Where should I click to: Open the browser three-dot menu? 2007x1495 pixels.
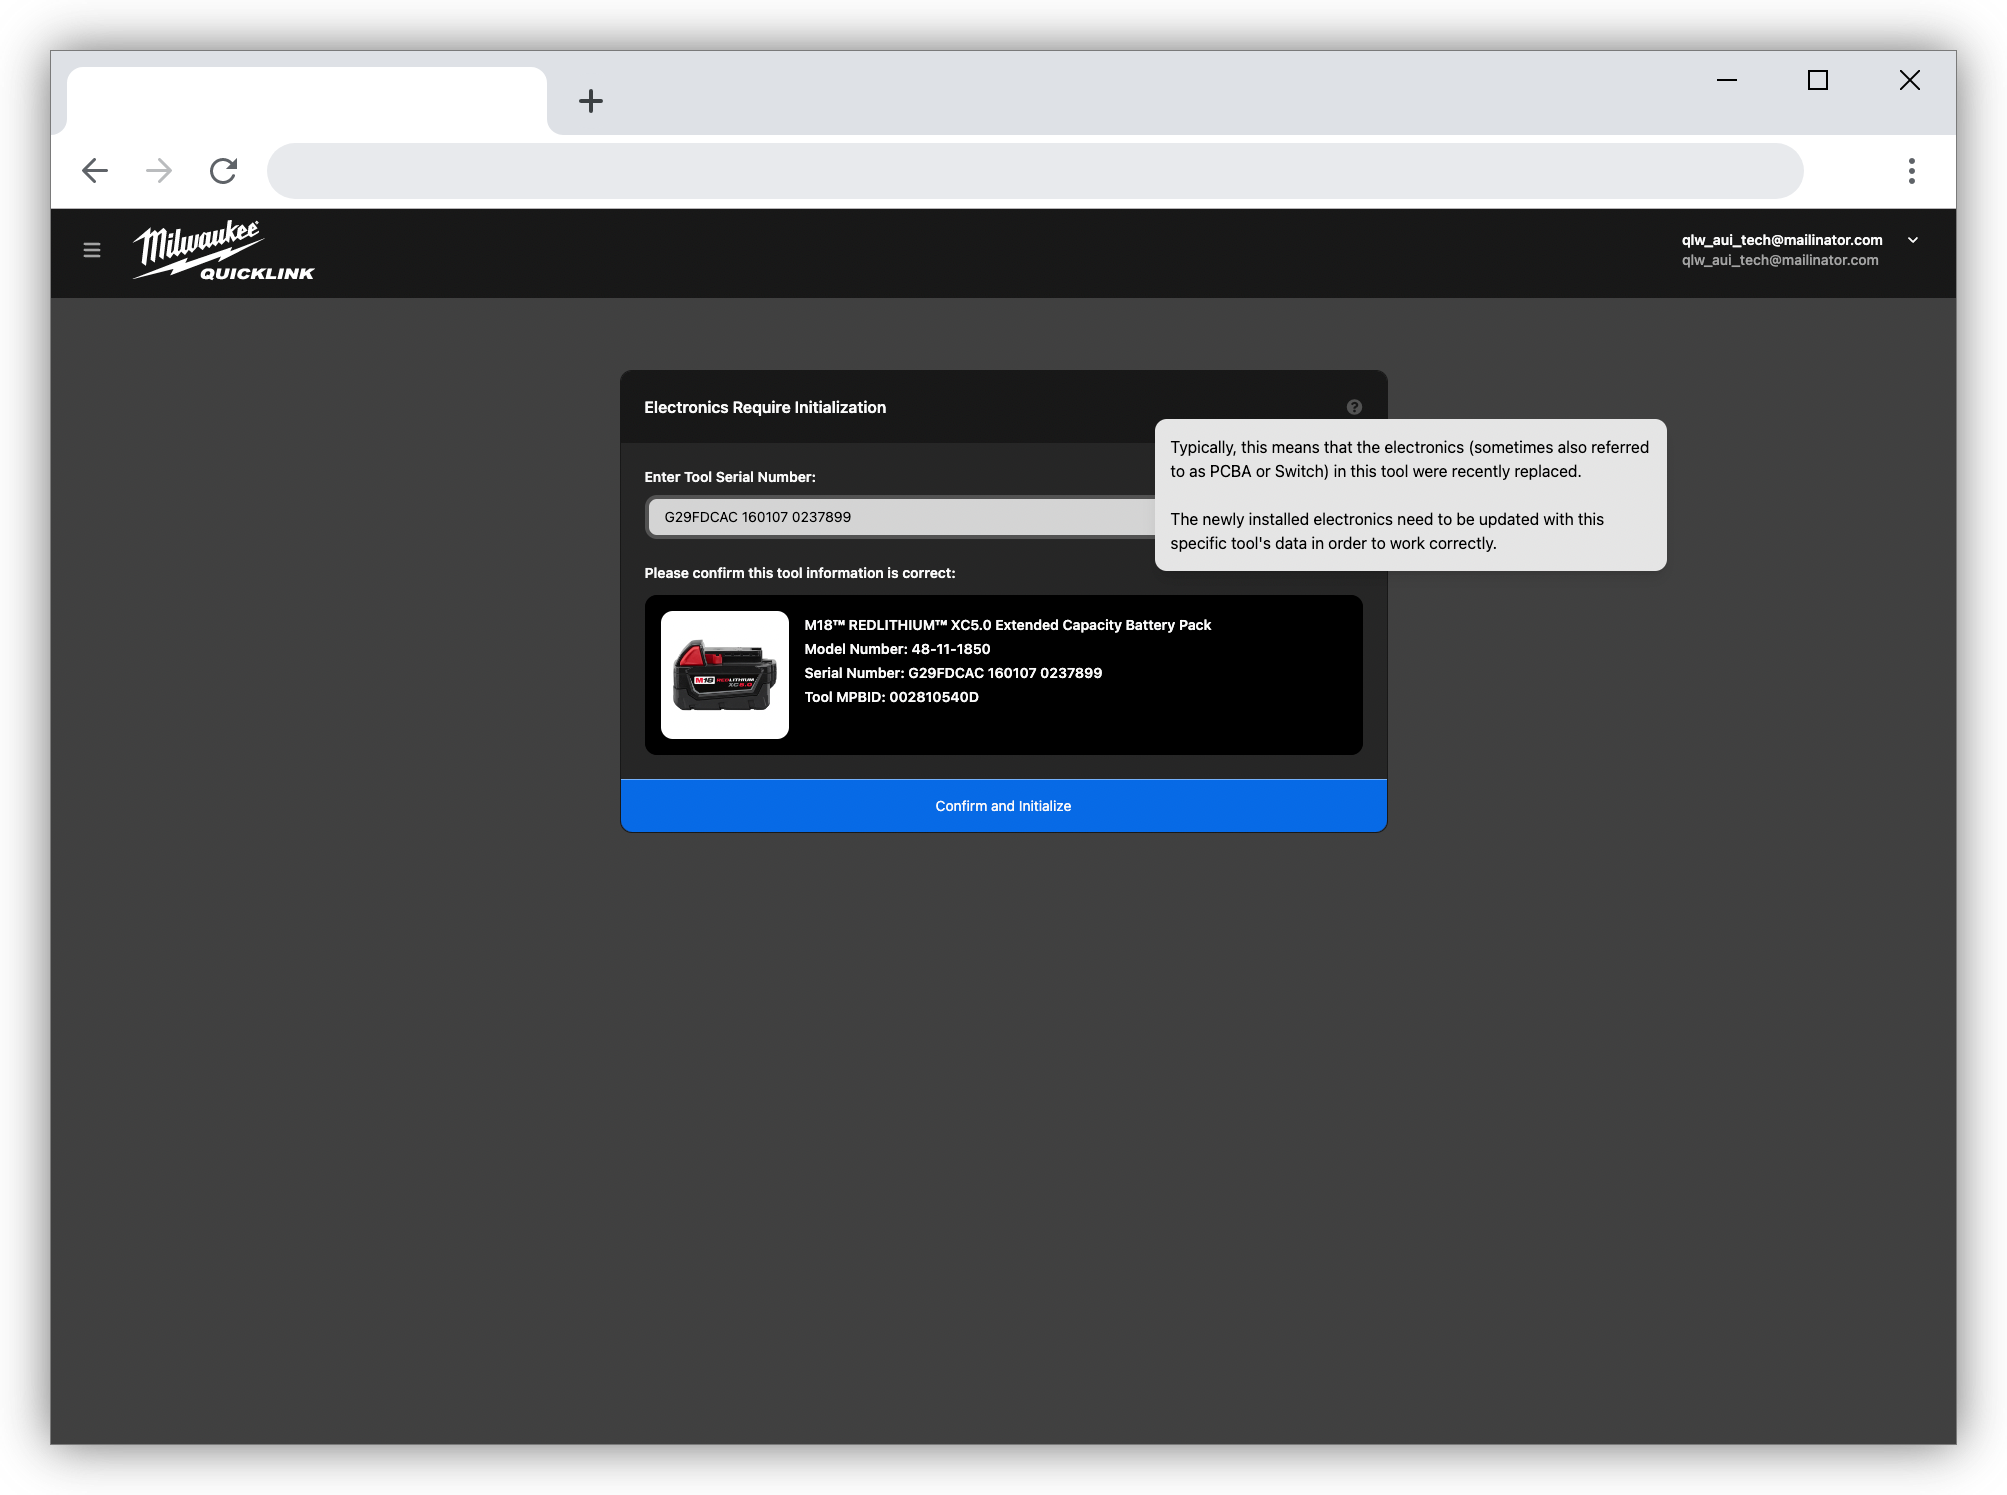click(1911, 171)
